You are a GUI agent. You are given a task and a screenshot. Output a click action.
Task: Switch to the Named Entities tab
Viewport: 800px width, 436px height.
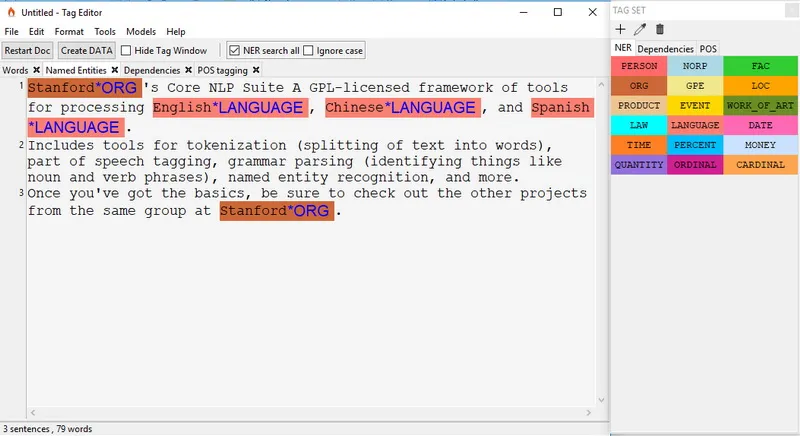point(76,70)
